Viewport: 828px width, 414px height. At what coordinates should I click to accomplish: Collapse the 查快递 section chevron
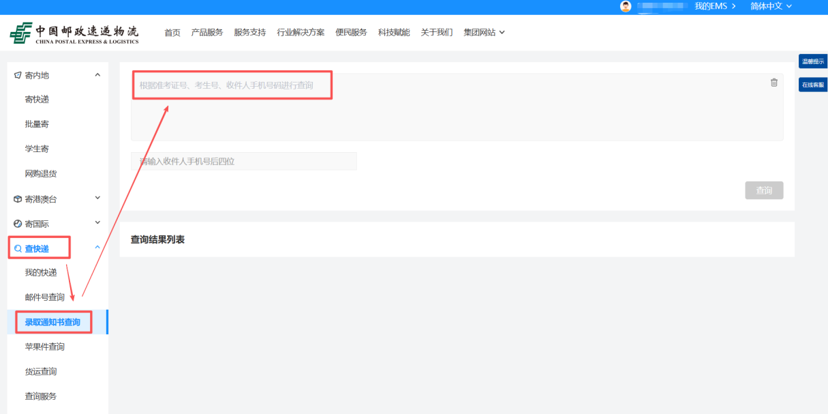pos(97,247)
